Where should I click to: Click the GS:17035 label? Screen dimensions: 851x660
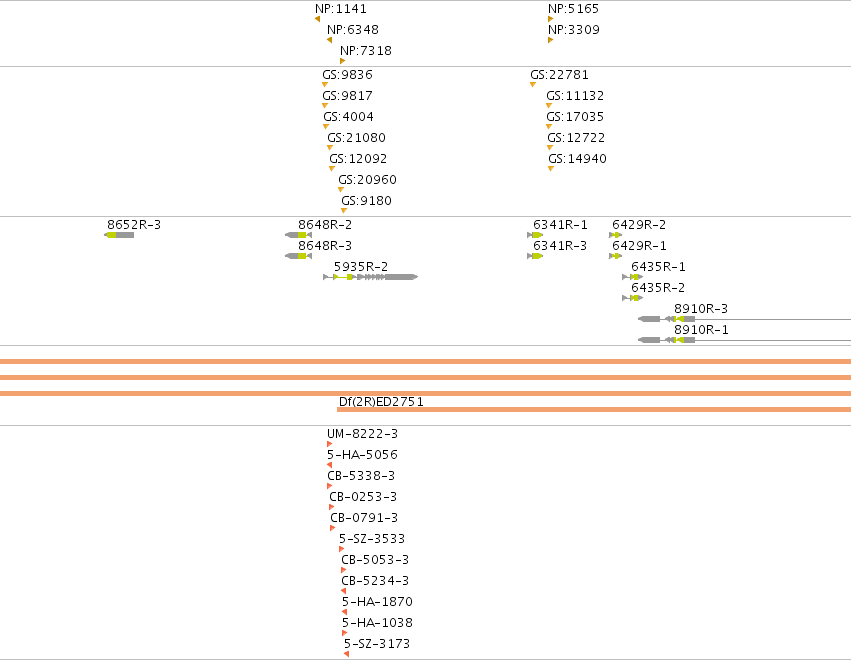point(575,117)
